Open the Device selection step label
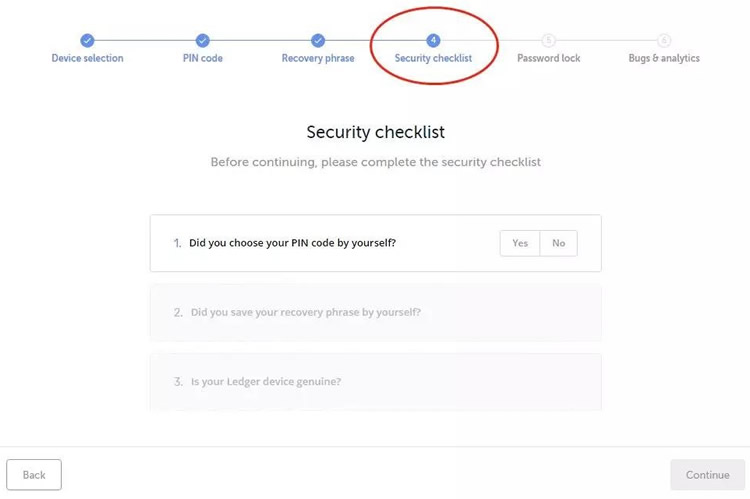This screenshot has width=750, height=499. click(x=87, y=58)
